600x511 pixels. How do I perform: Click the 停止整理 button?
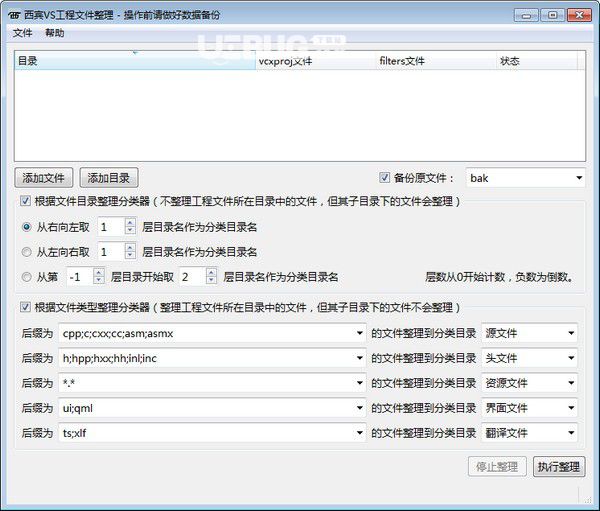click(497, 467)
